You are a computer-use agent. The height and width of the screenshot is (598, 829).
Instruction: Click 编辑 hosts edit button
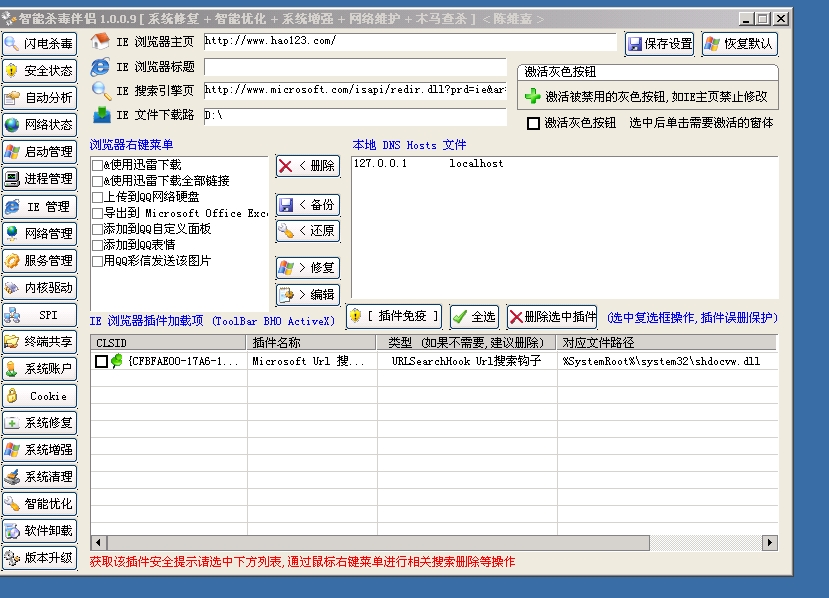click(308, 295)
